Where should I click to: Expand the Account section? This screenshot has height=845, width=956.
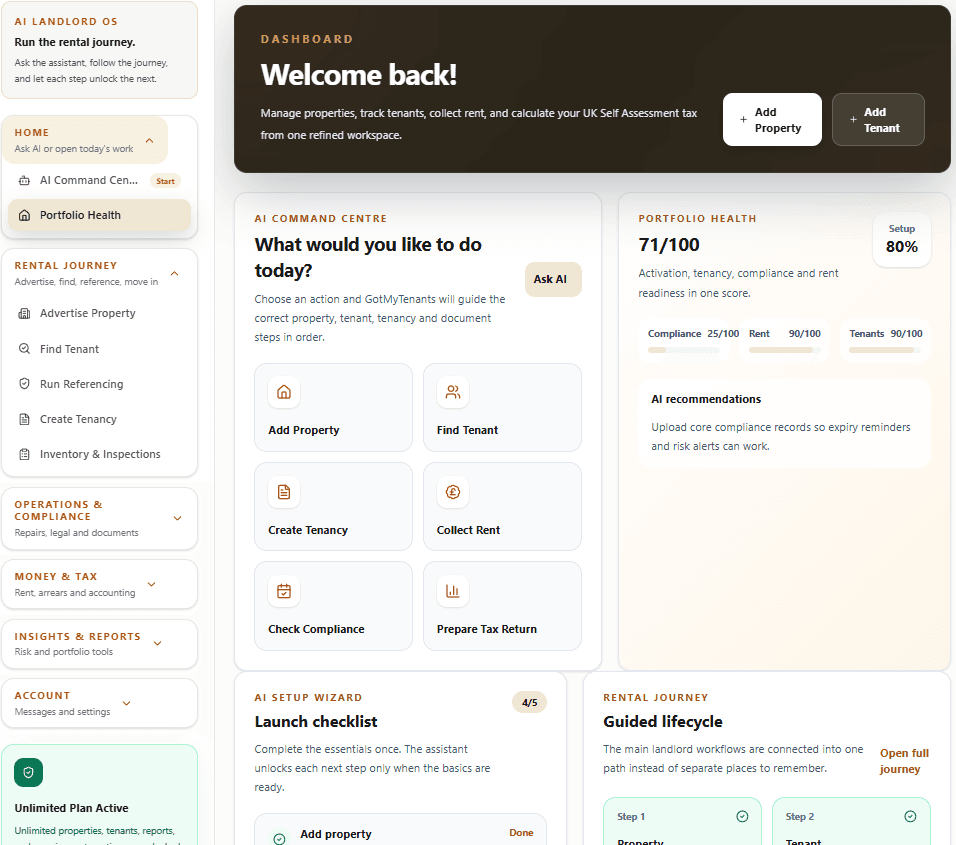pyautogui.click(x=127, y=704)
